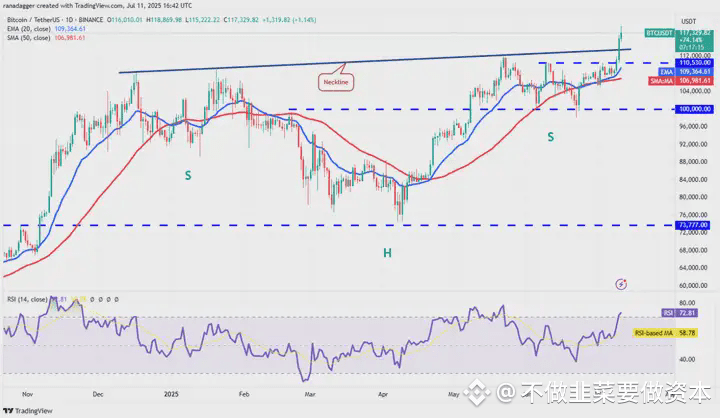Click the H head pattern letter

coord(388,253)
